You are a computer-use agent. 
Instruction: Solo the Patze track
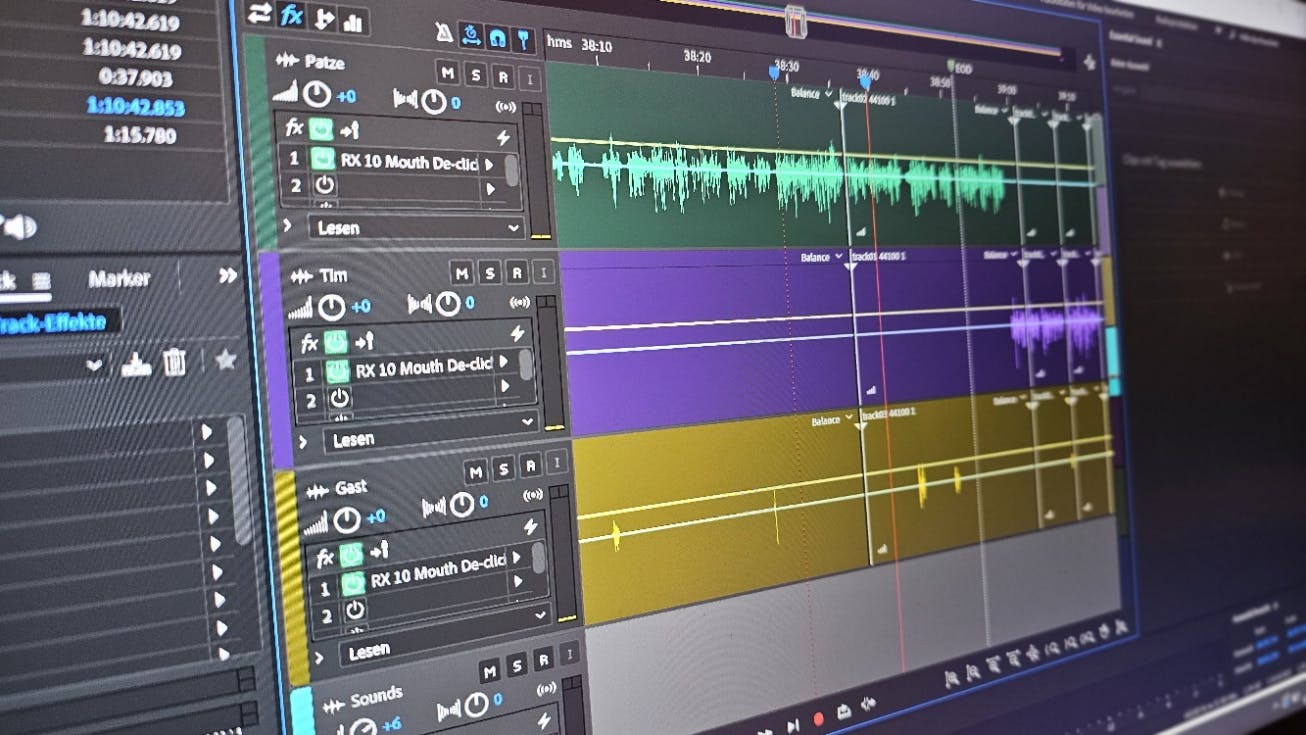click(475, 75)
